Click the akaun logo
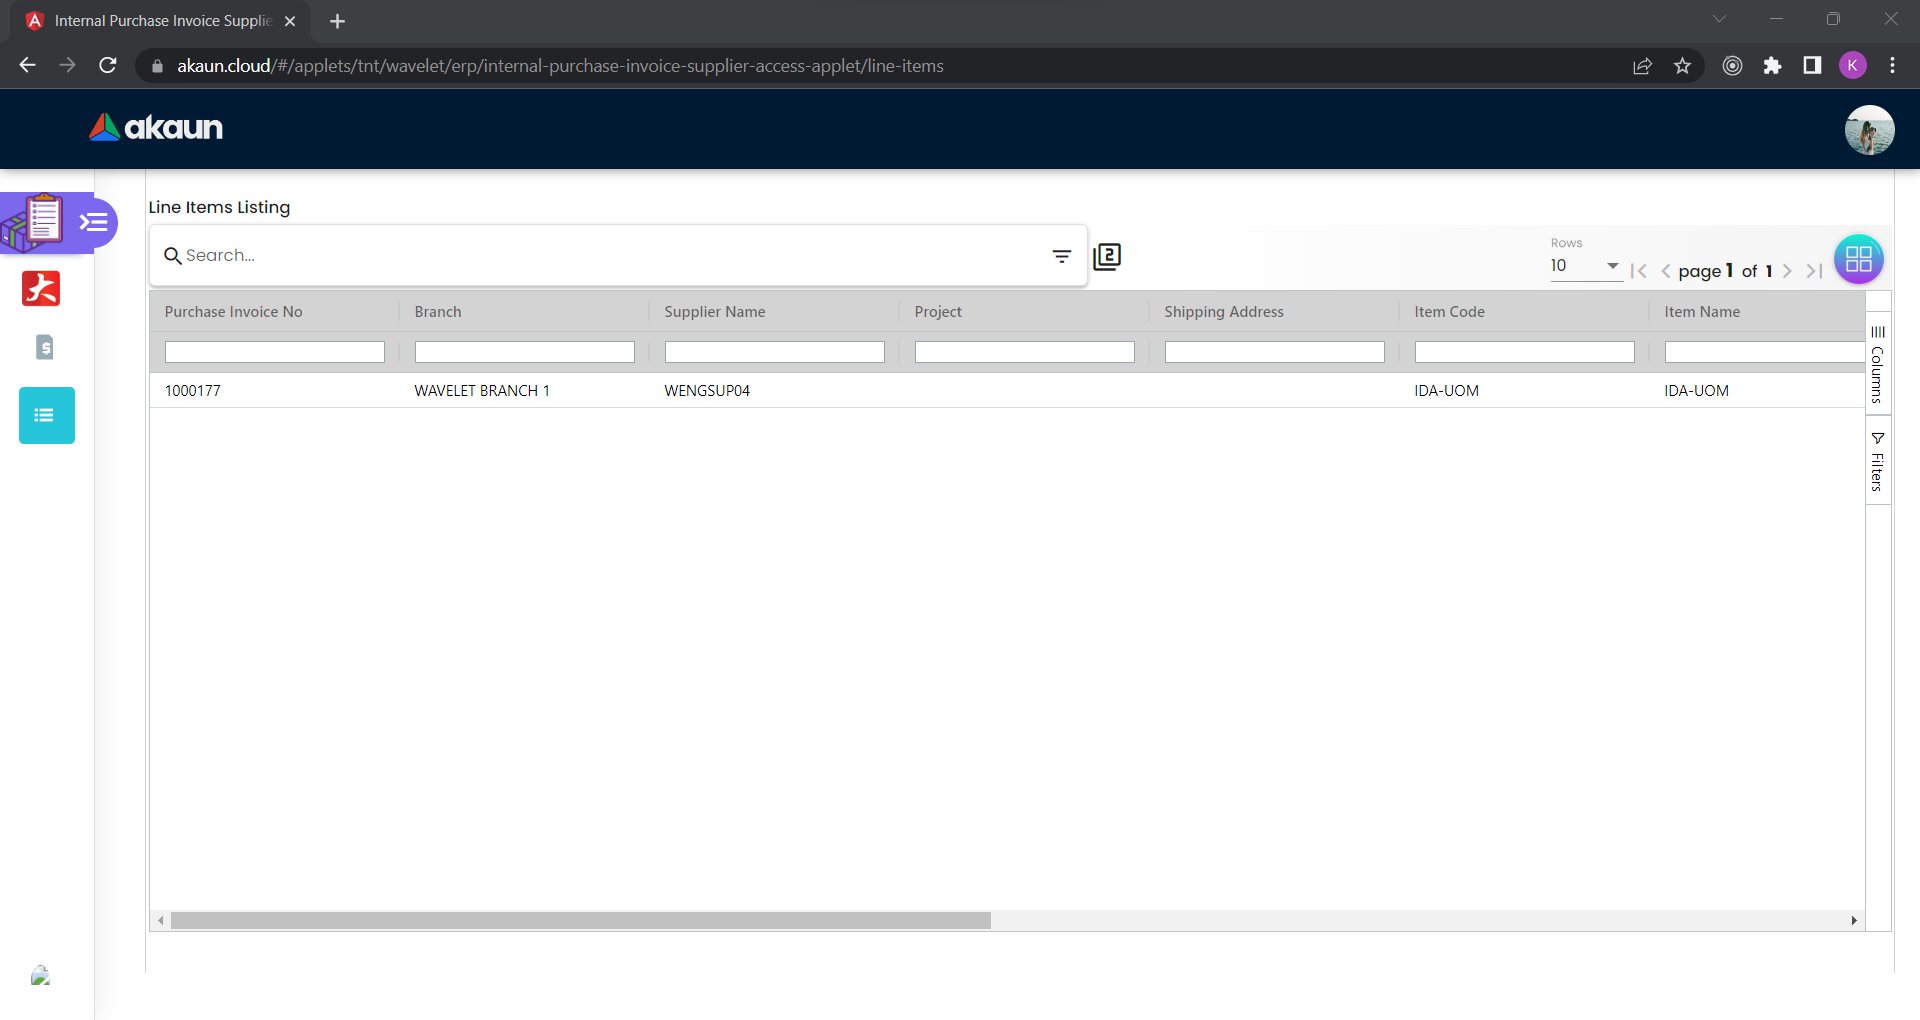This screenshot has height=1020, width=1920. click(x=156, y=128)
